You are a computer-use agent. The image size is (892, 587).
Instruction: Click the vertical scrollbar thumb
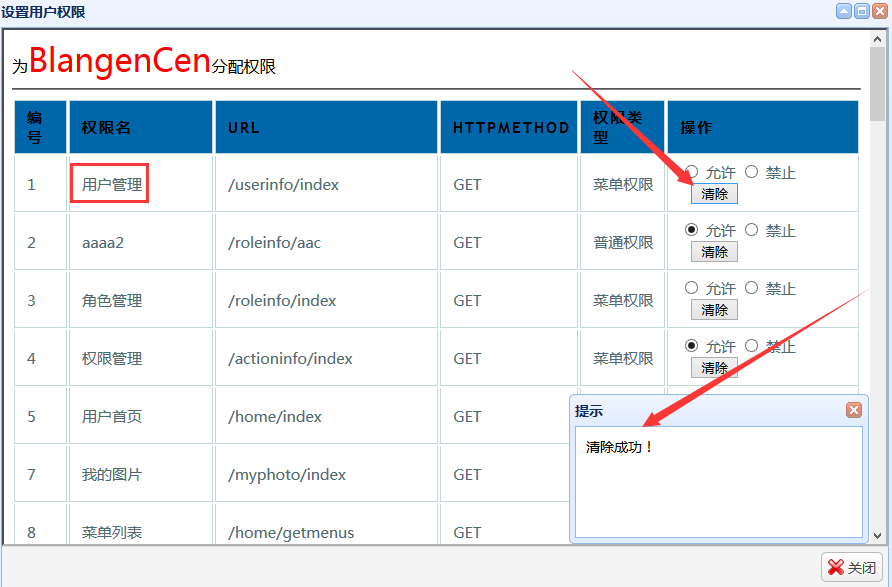click(877, 84)
